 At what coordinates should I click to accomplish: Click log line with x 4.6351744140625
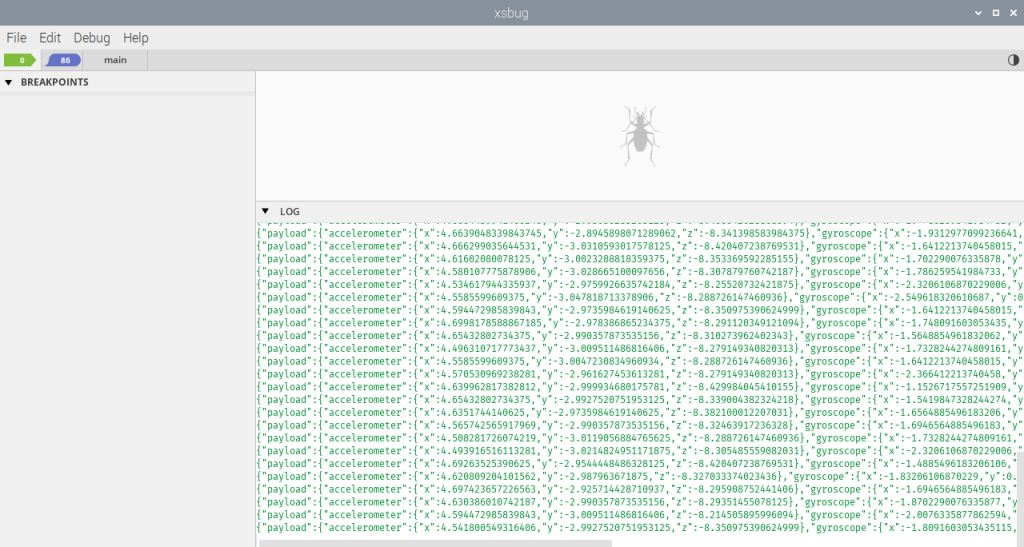(x=640, y=413)
